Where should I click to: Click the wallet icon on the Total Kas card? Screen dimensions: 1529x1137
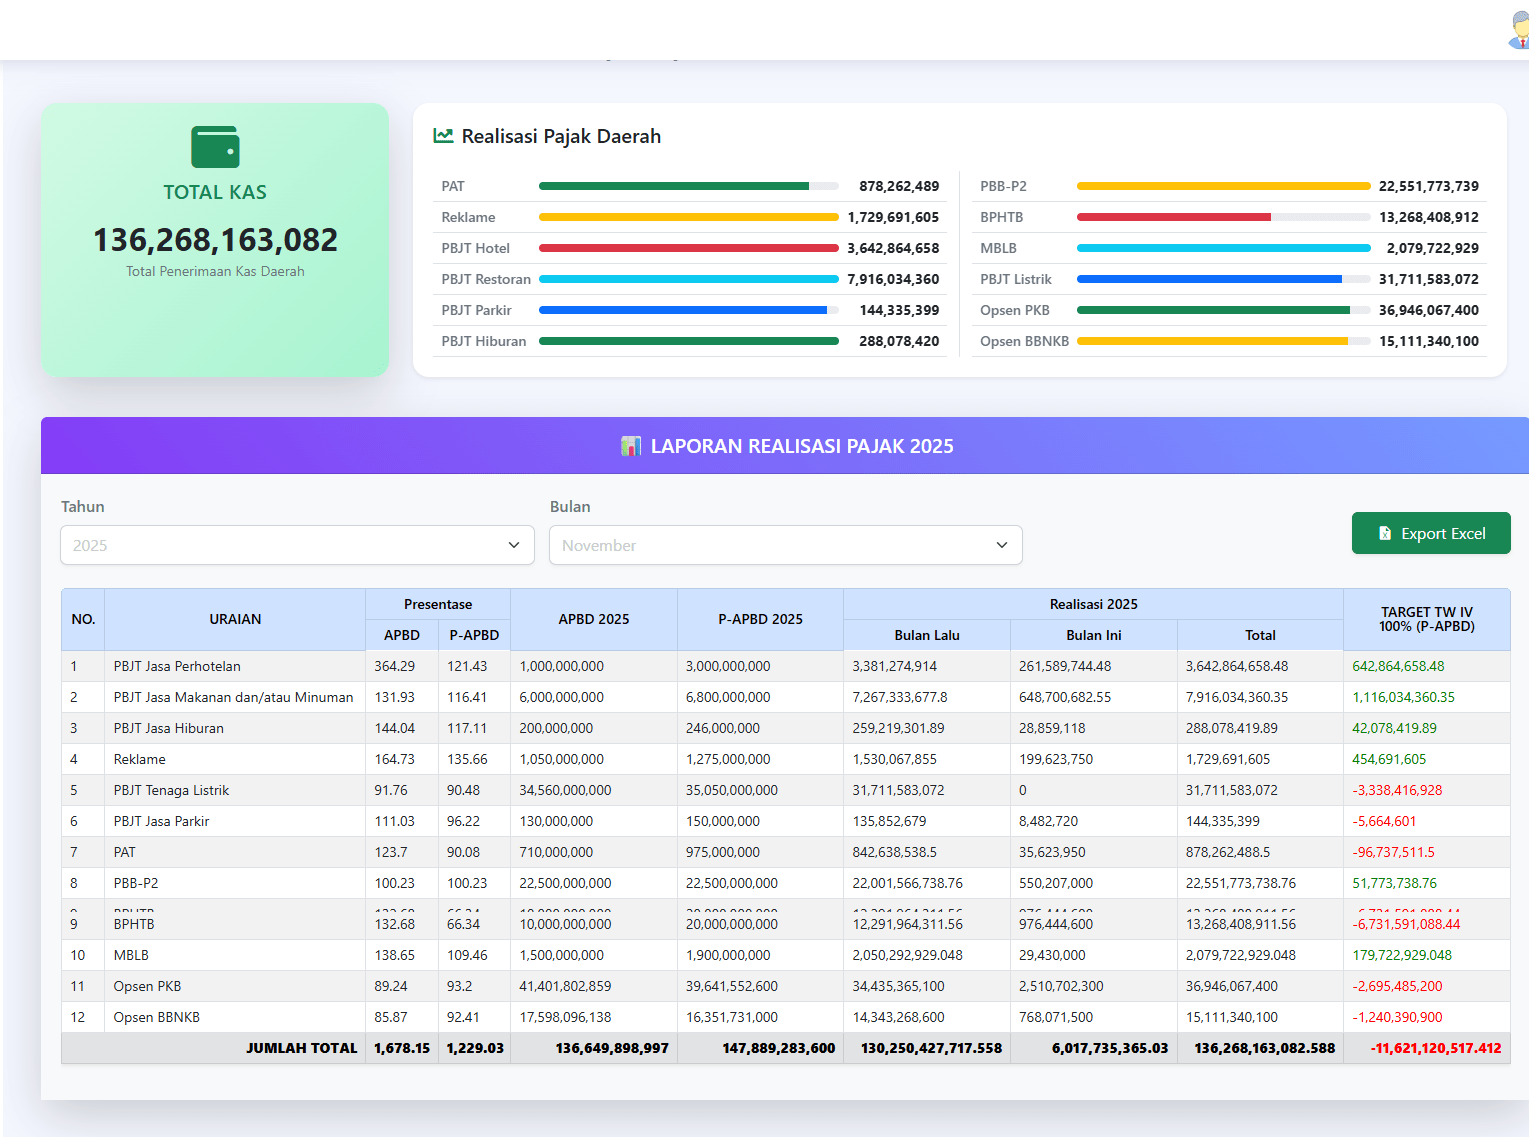[x=214, y=146]
